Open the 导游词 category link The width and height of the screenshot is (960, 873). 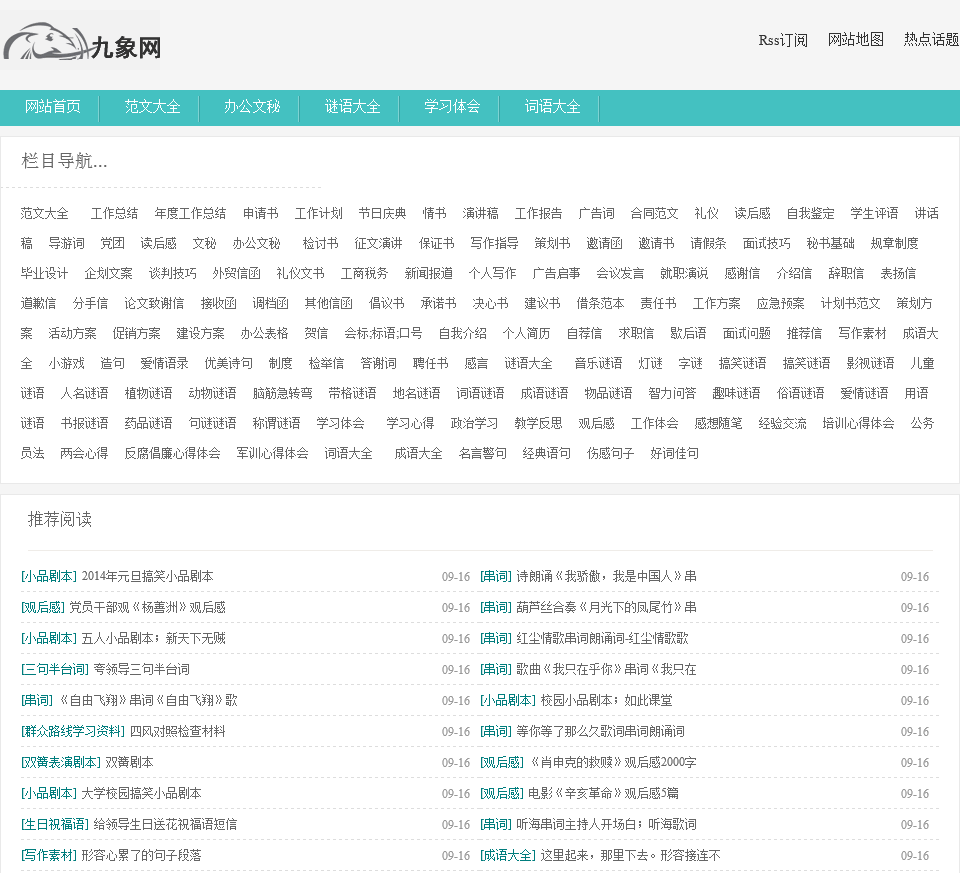coord(67,243)
